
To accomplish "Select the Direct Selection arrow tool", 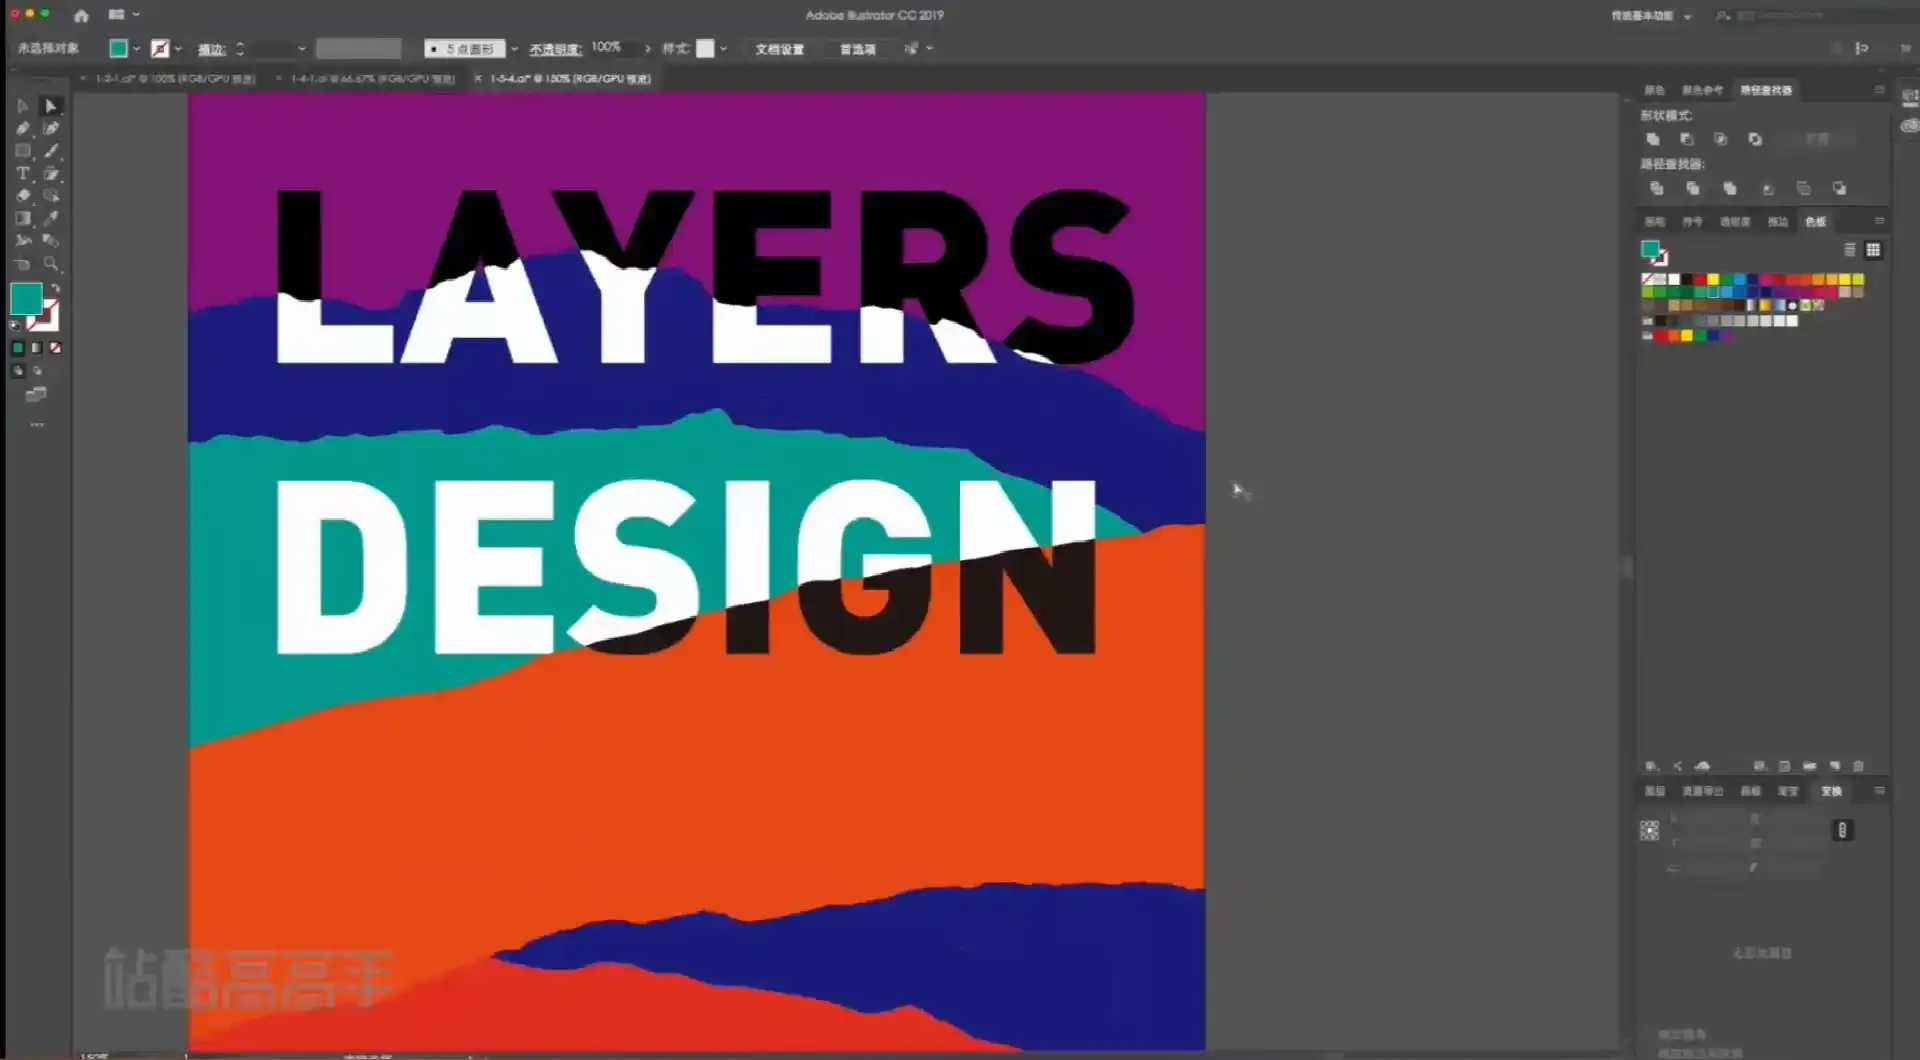I will 51,106.
